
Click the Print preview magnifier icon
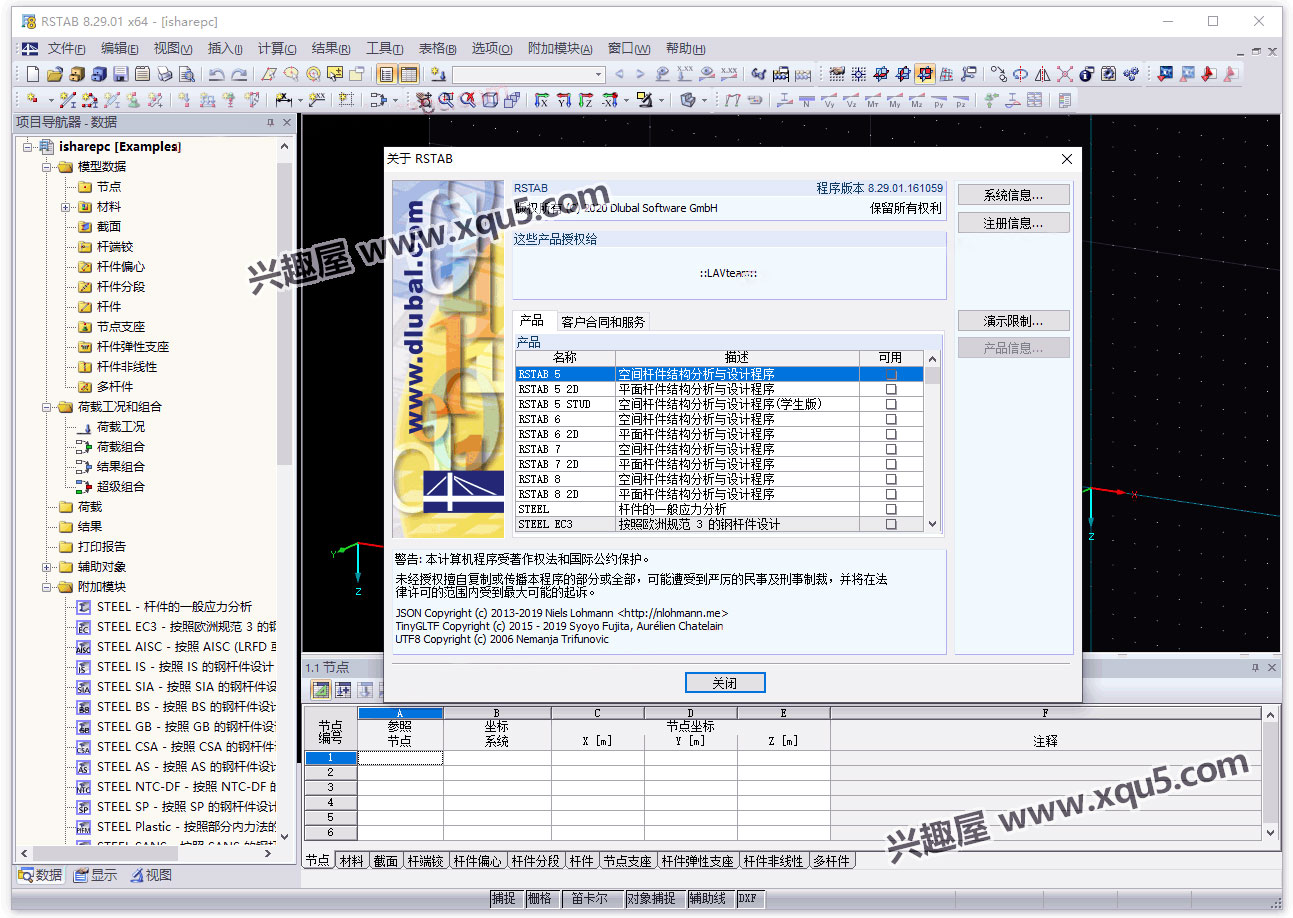coord(187,74)
